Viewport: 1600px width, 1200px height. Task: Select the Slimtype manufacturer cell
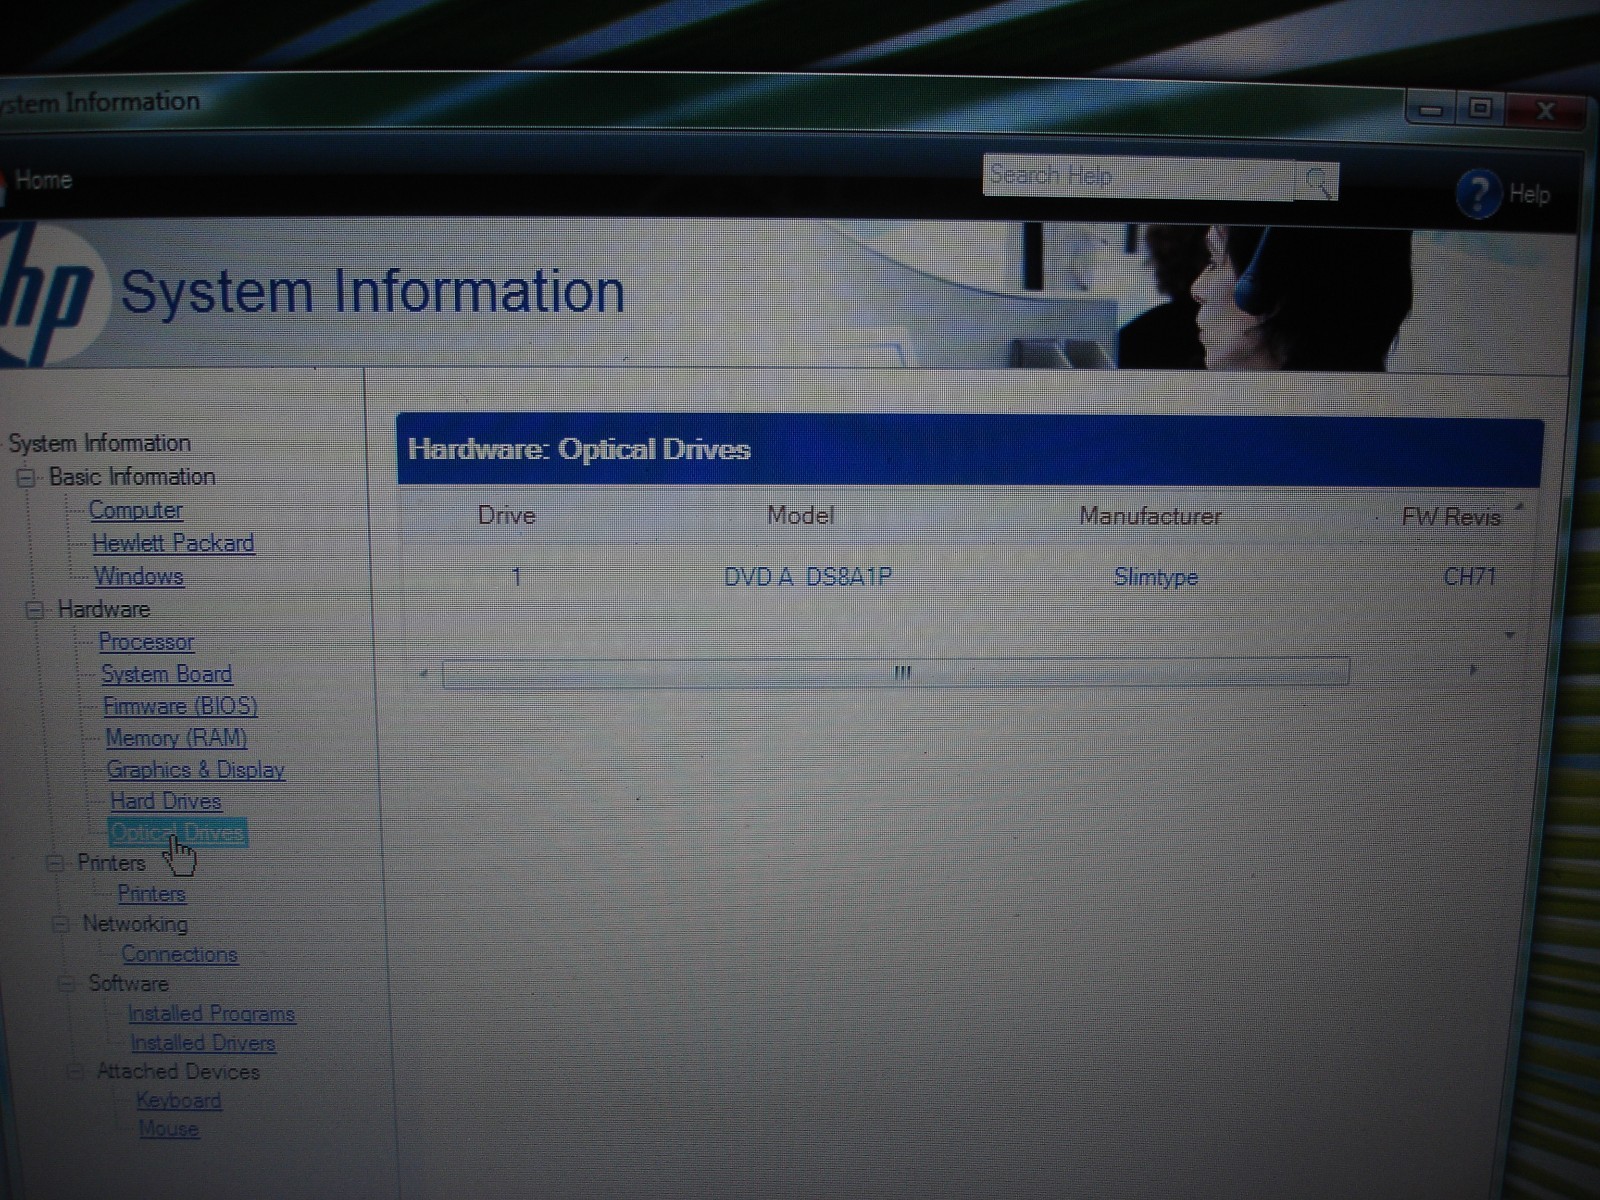(x=1156, y=577)
